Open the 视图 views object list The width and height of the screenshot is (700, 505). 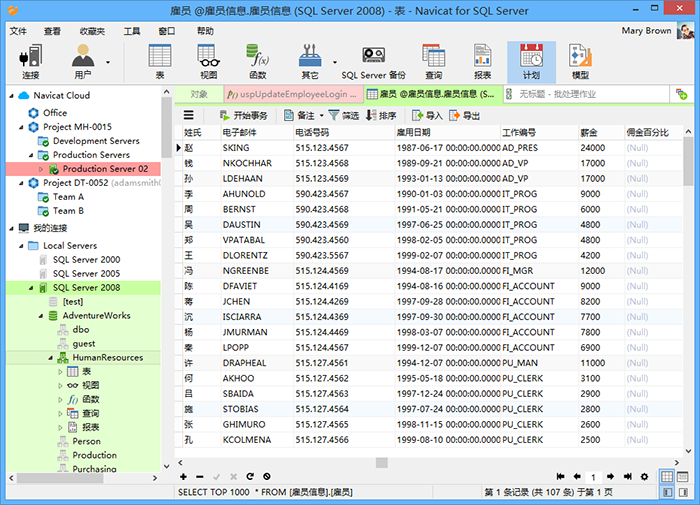208,62
